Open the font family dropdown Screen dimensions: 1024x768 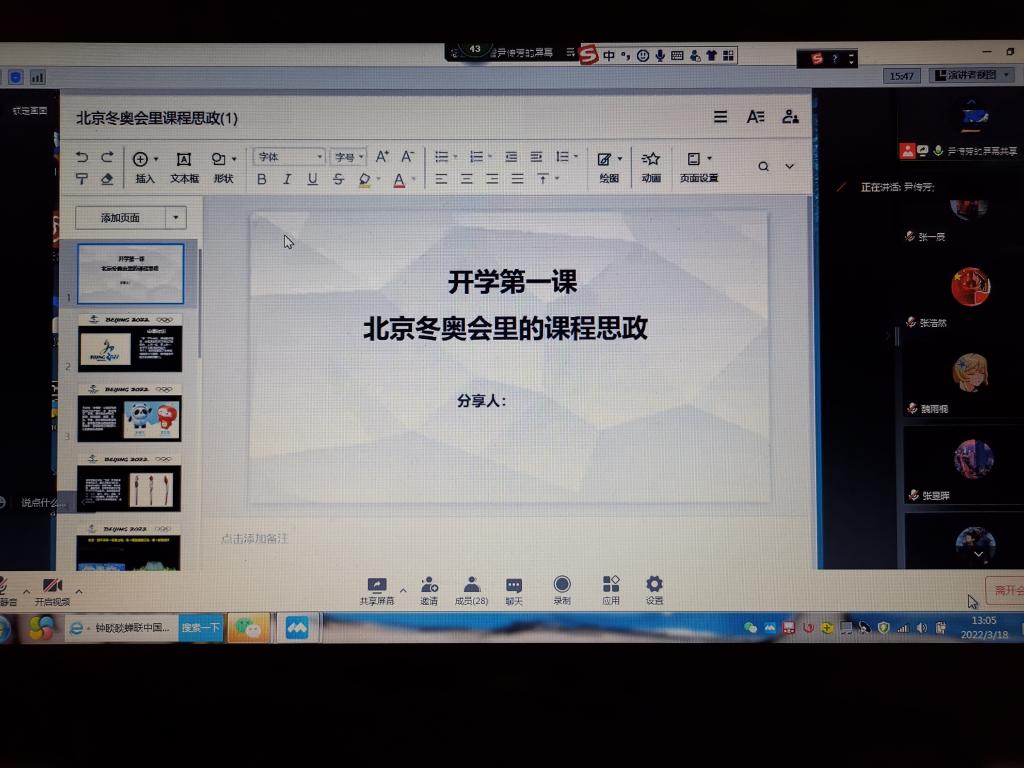click(288, 156)
